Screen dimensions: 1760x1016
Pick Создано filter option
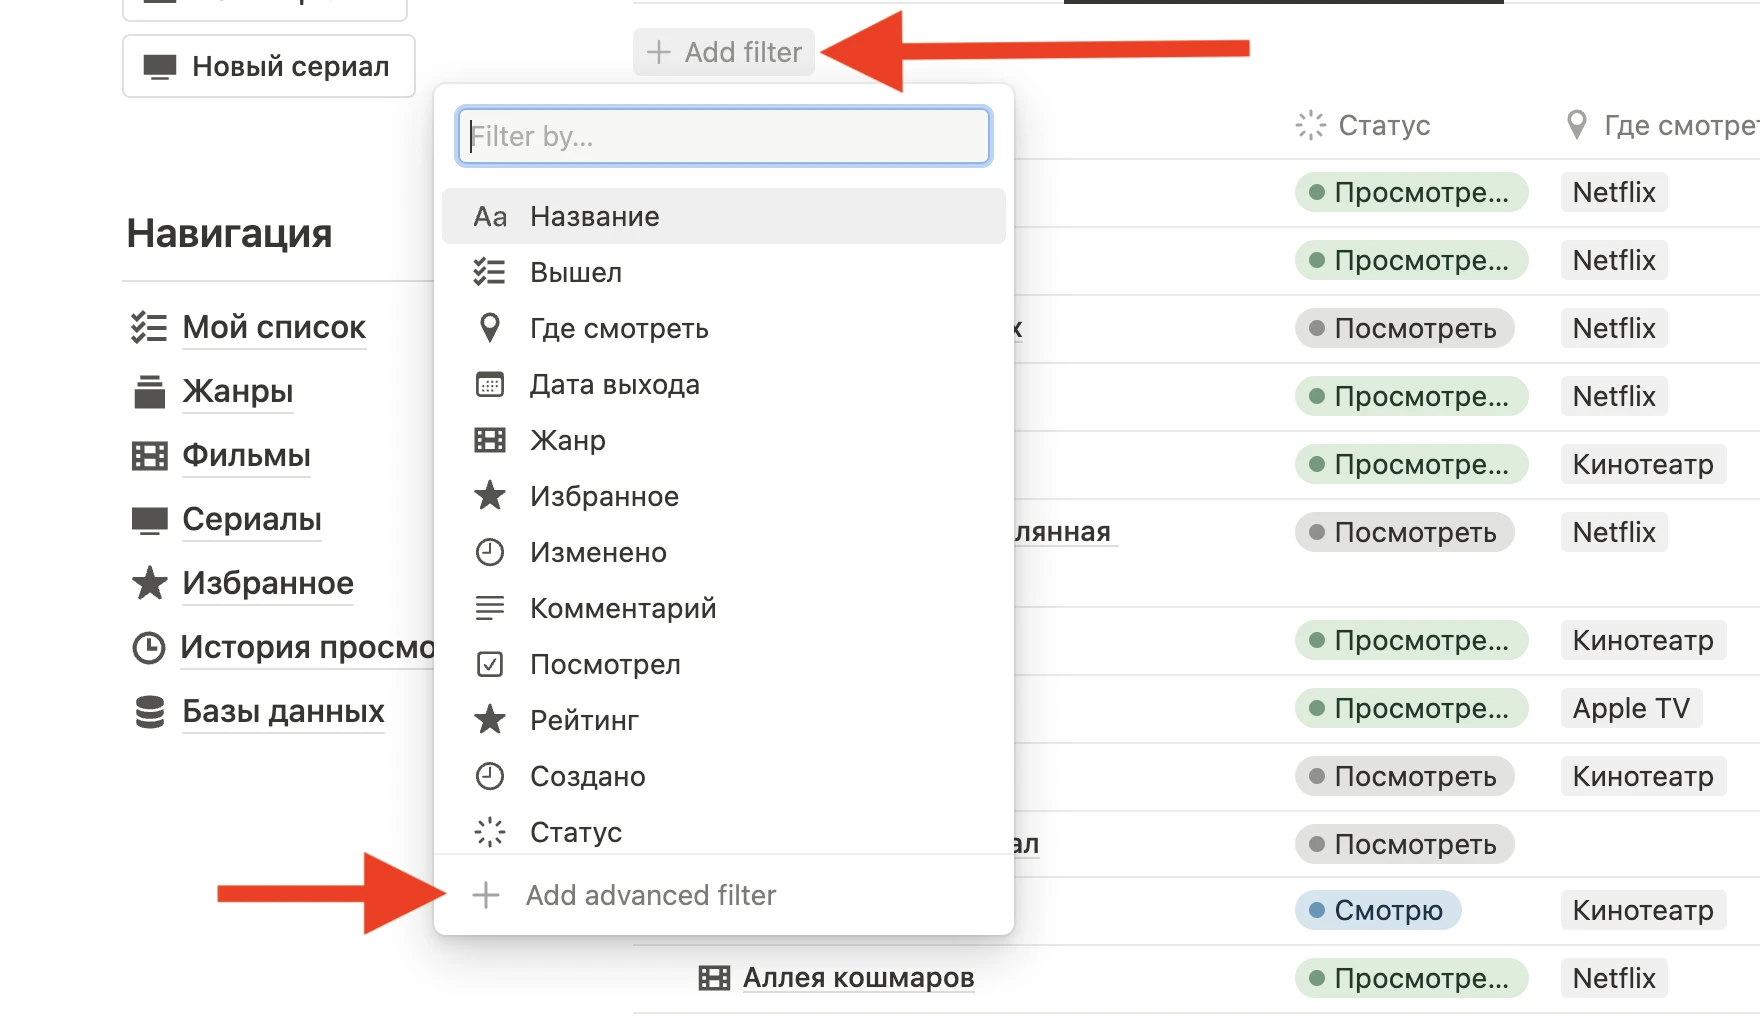coord(724,776)
